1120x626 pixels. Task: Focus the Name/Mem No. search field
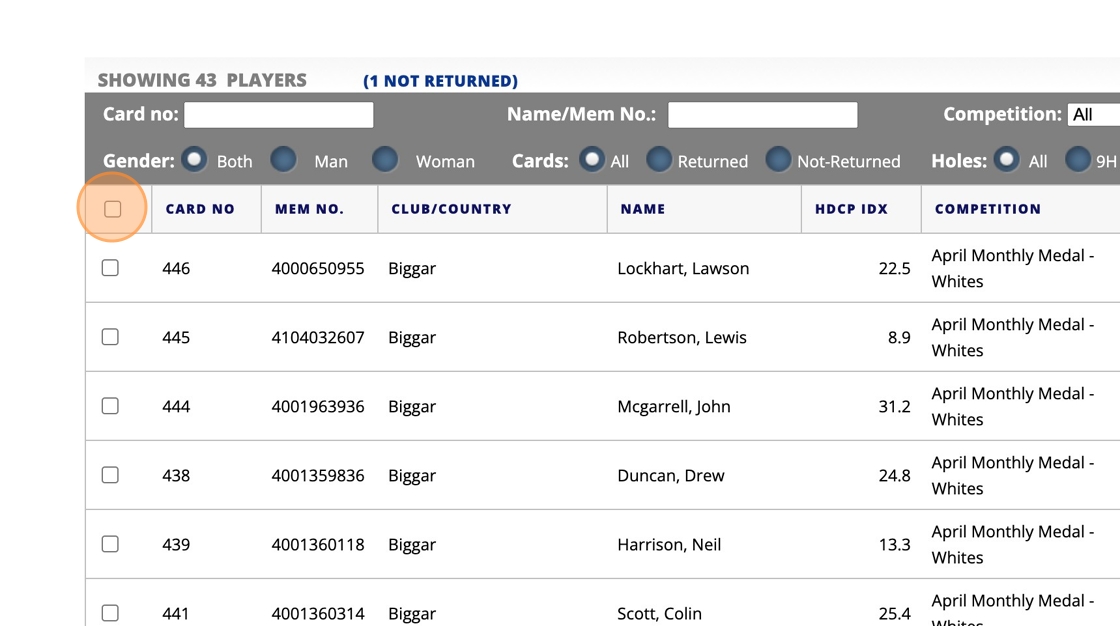[x=762, y=115]
